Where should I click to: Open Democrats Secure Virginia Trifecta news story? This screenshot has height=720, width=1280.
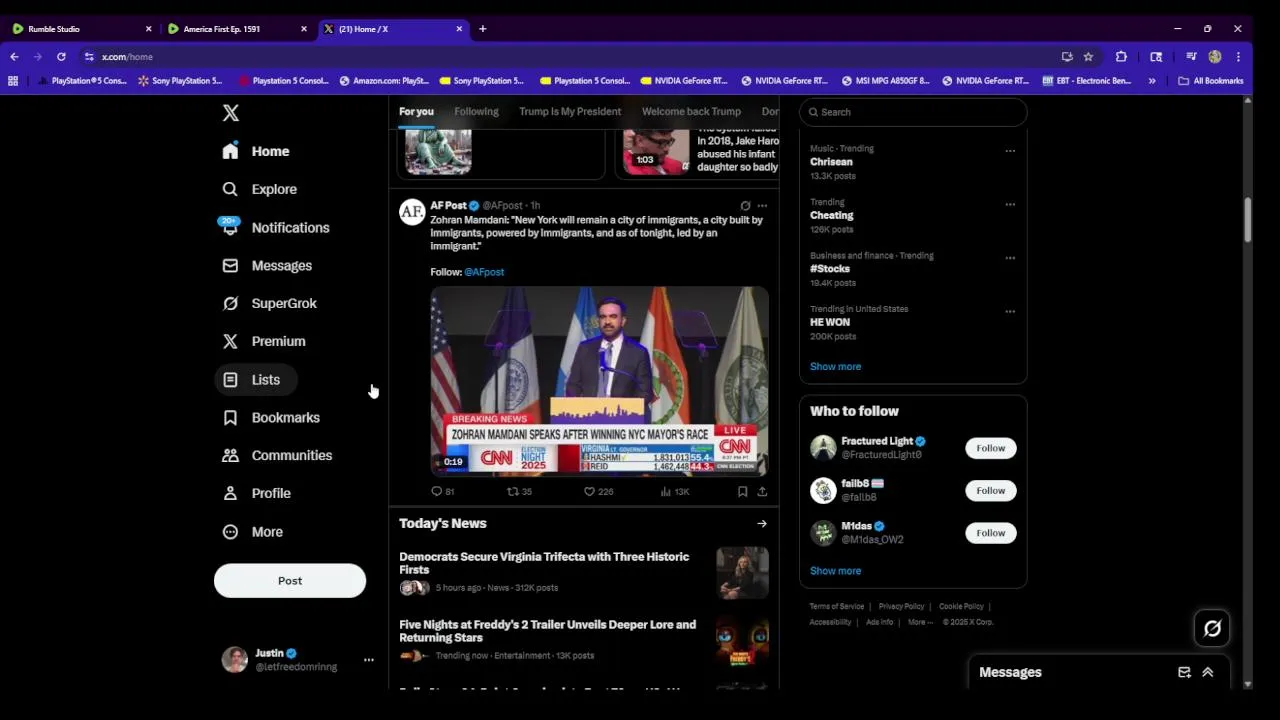click(x=583, y=572)
